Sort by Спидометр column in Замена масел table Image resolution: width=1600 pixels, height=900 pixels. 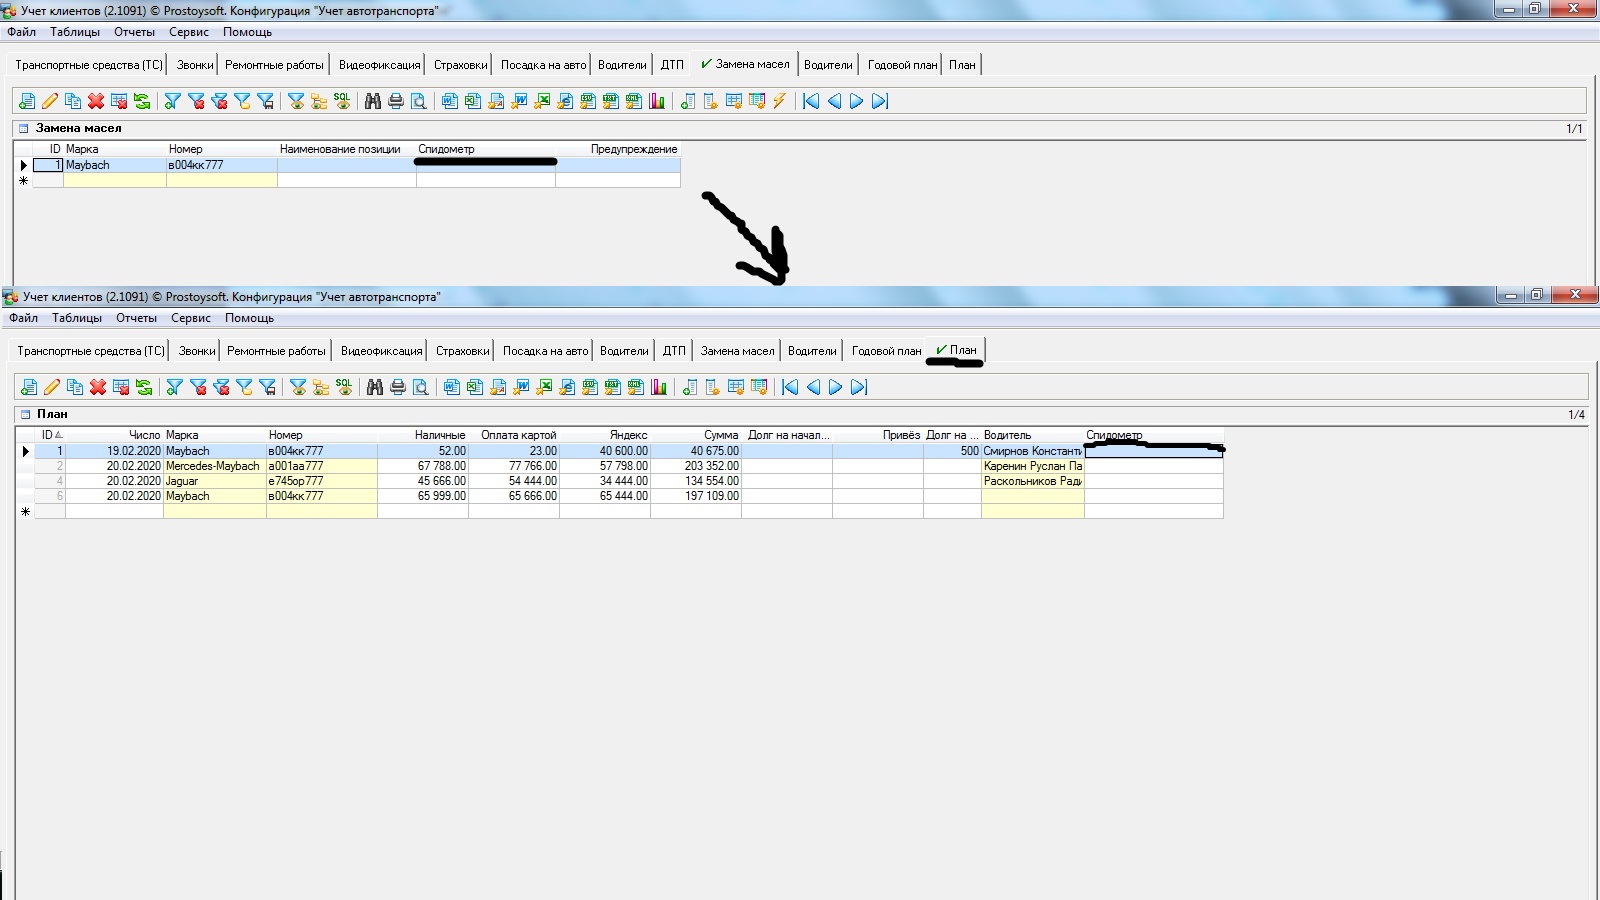486,149
